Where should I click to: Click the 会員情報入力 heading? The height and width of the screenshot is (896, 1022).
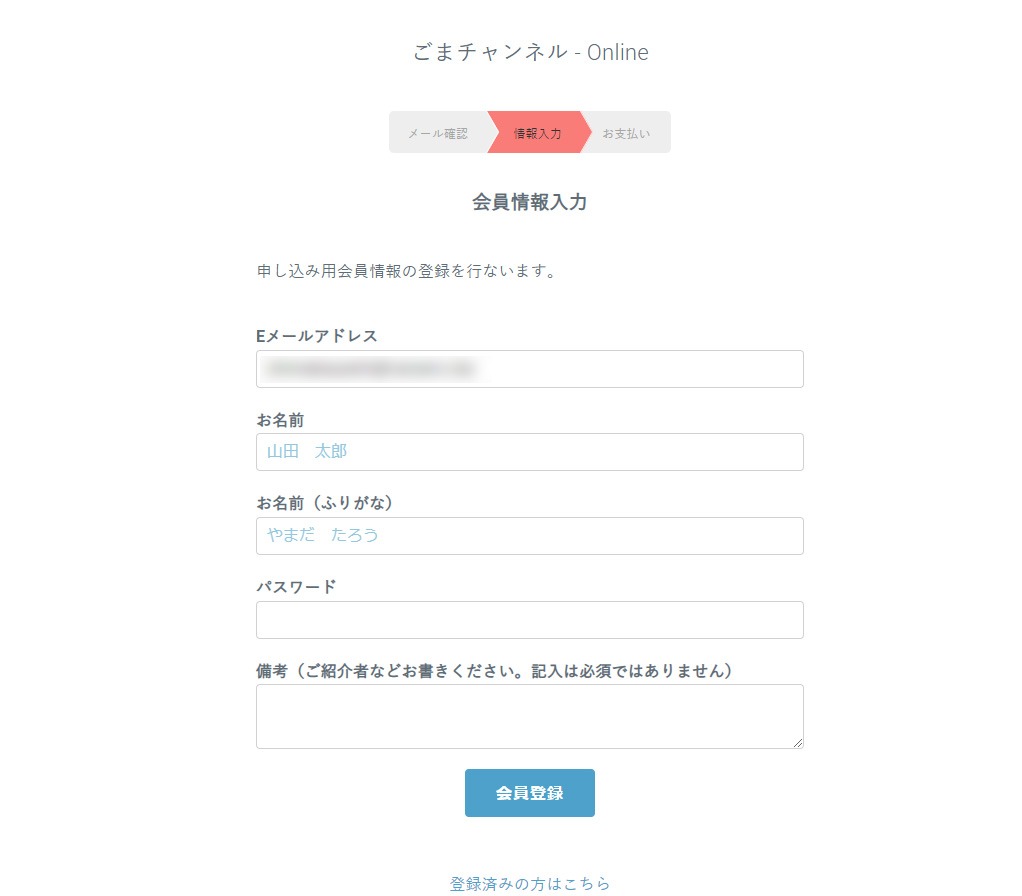530,202
